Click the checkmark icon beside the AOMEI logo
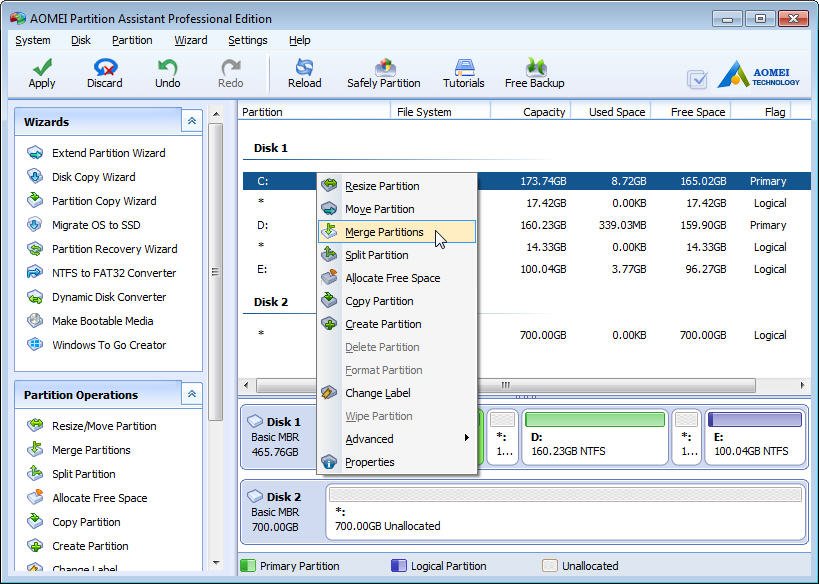The height and width of the screenshot is (584, 819). pos(697,79)
